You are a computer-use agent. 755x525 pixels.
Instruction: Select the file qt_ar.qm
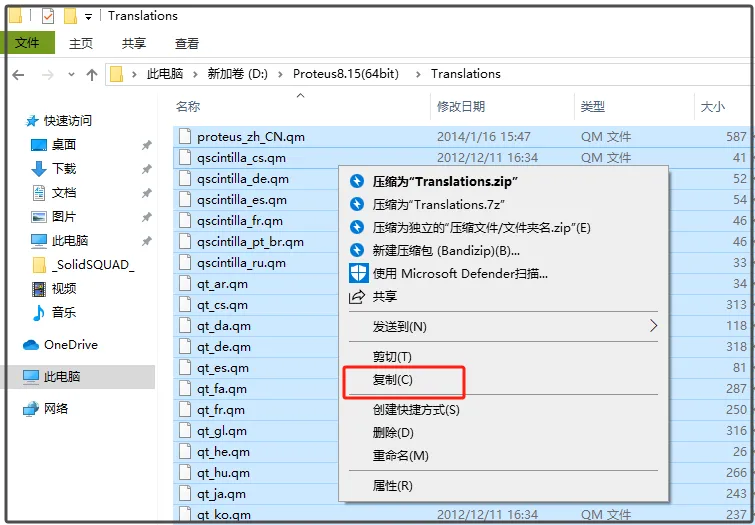click(x=222, y=284)
